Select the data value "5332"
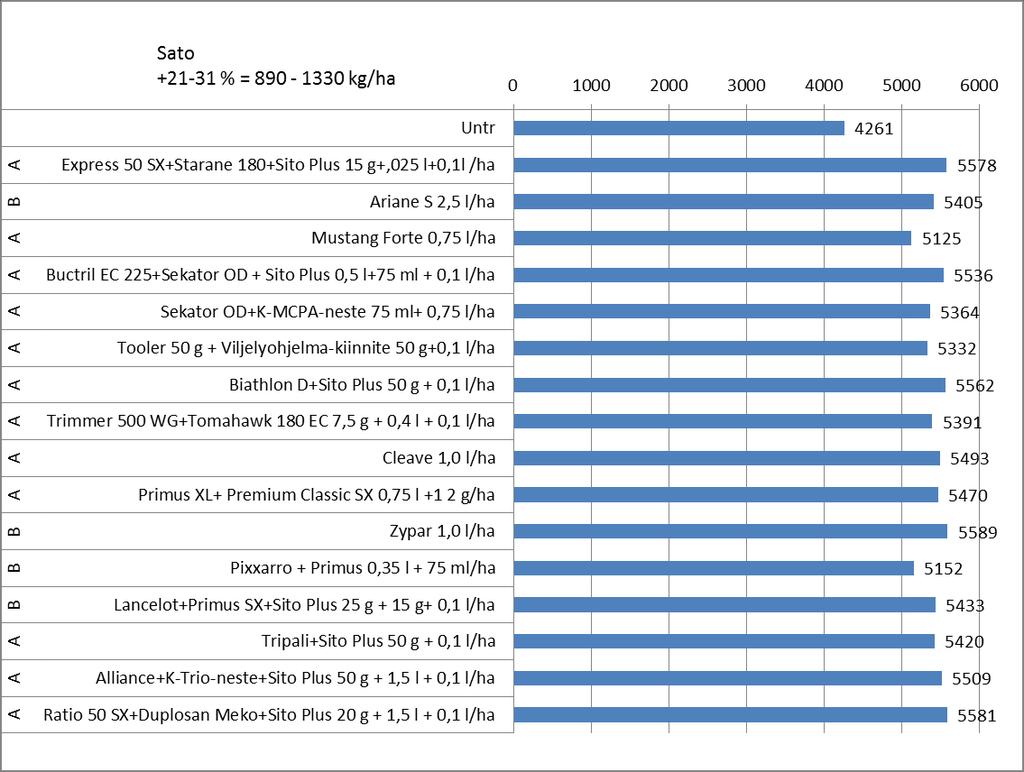The image size is (1024, 772). pos(957,349)
